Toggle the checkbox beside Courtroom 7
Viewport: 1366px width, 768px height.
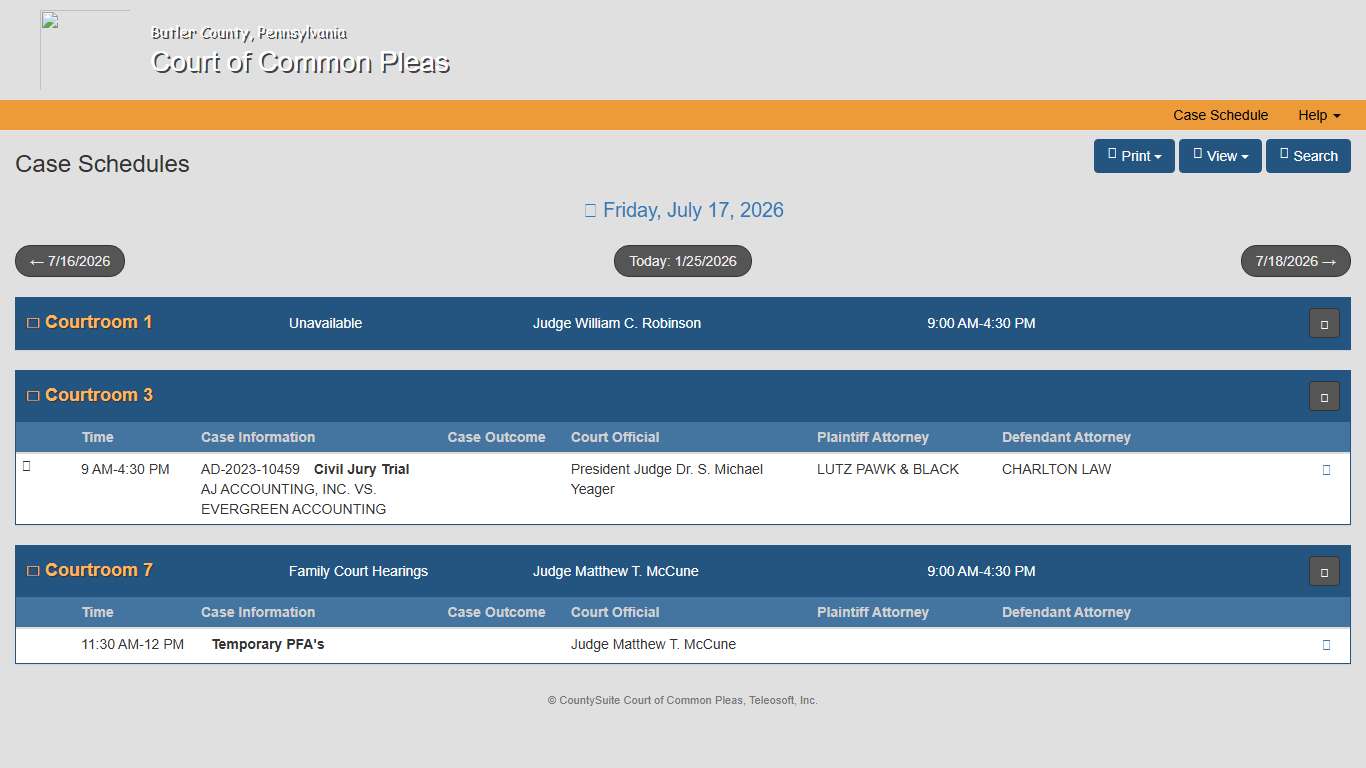click(33, 570)
